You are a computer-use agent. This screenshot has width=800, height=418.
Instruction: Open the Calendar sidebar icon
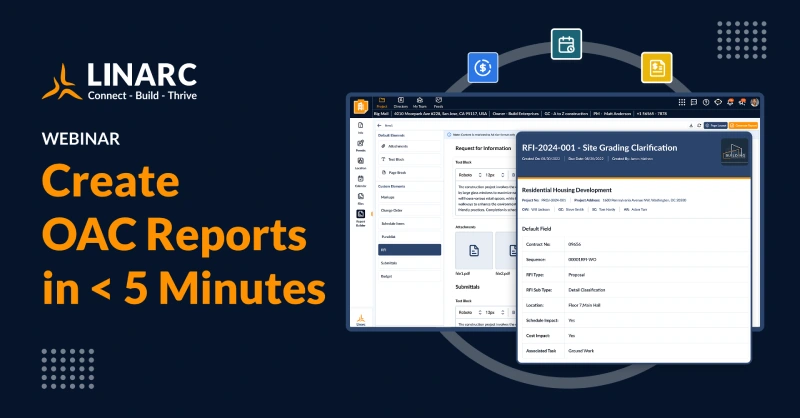[x=361, y=181]
